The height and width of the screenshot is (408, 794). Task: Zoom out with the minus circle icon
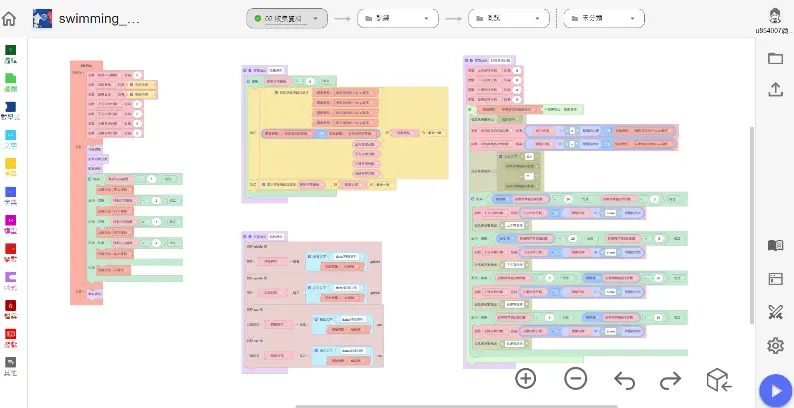pyautogui.click(x=576, y=379)
